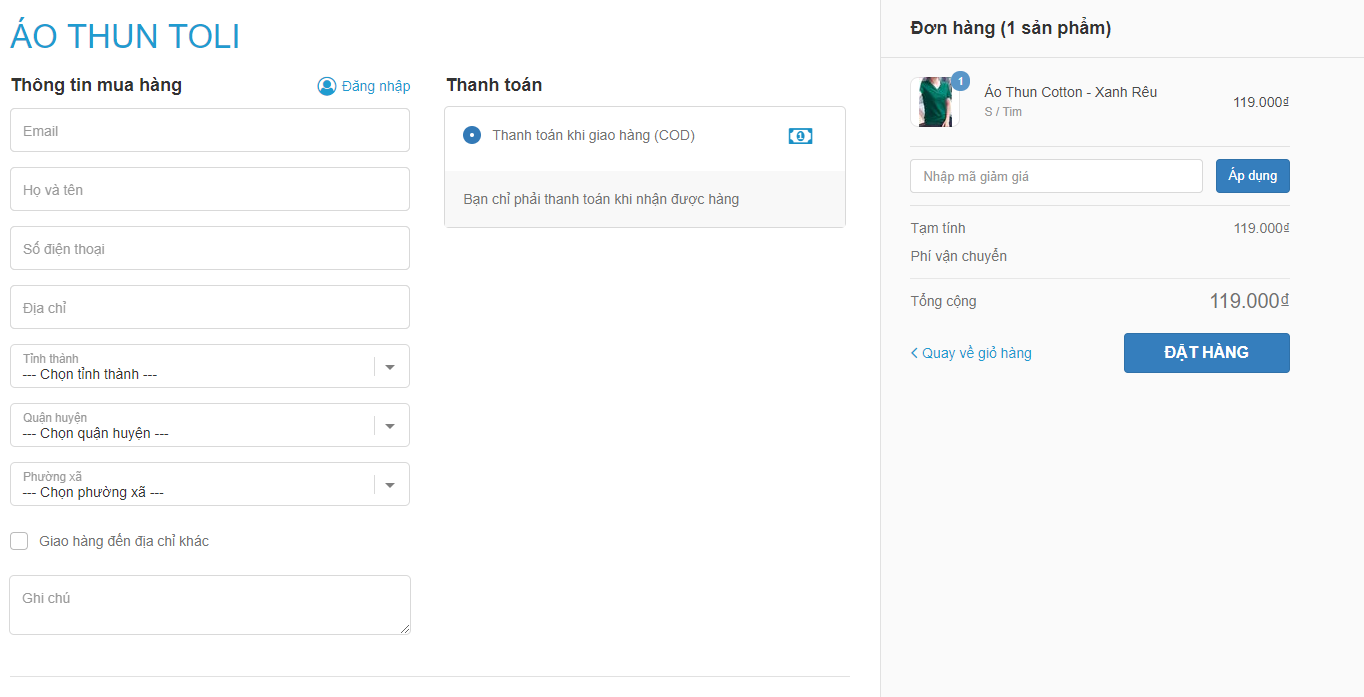
Task: Click the quantity badge on product thumbnail
Action: click(x=960, y=81)
